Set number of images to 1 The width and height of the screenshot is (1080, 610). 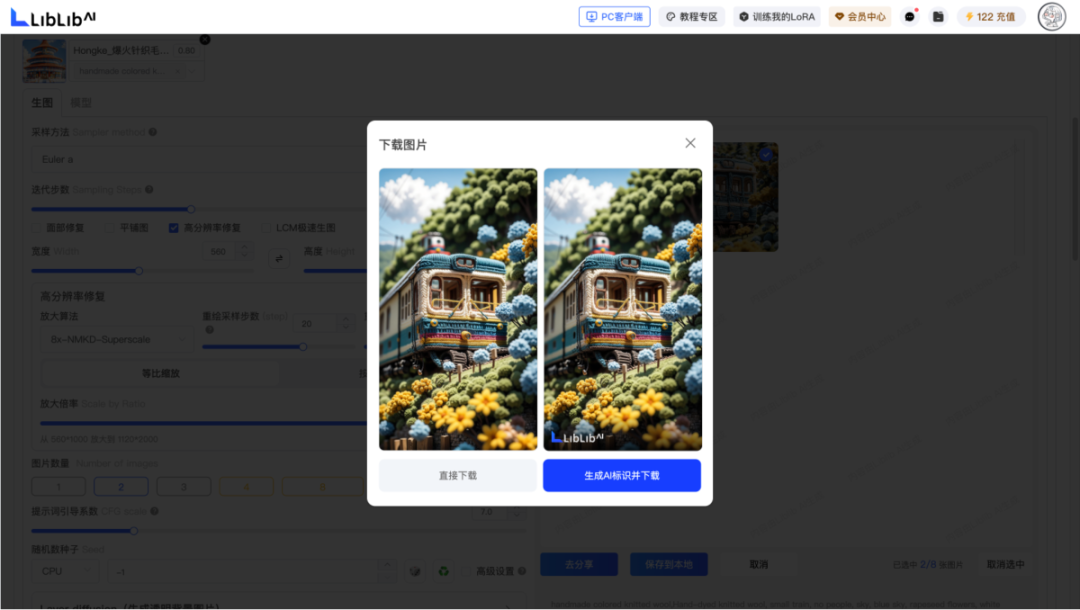pos(59,487)
